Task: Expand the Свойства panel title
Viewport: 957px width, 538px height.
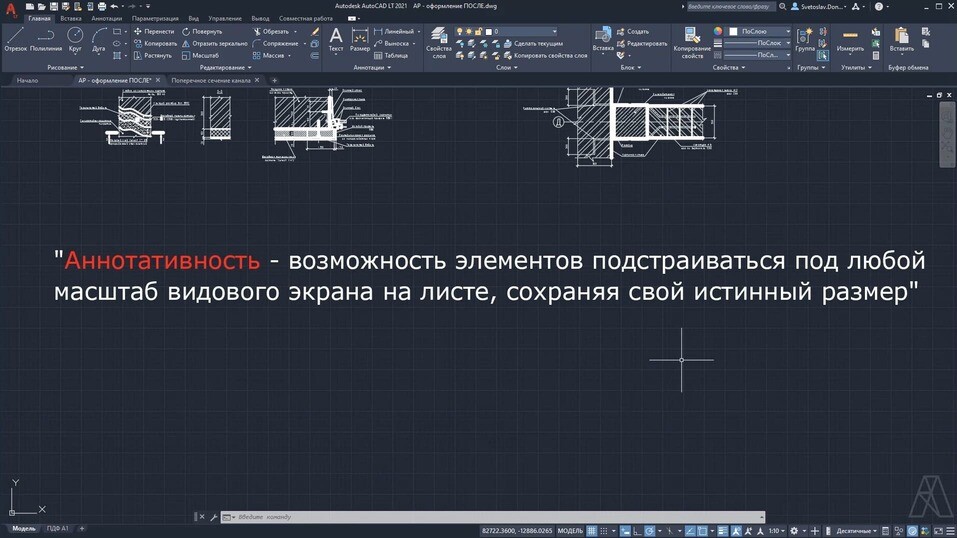Action: tap(729, 68)
